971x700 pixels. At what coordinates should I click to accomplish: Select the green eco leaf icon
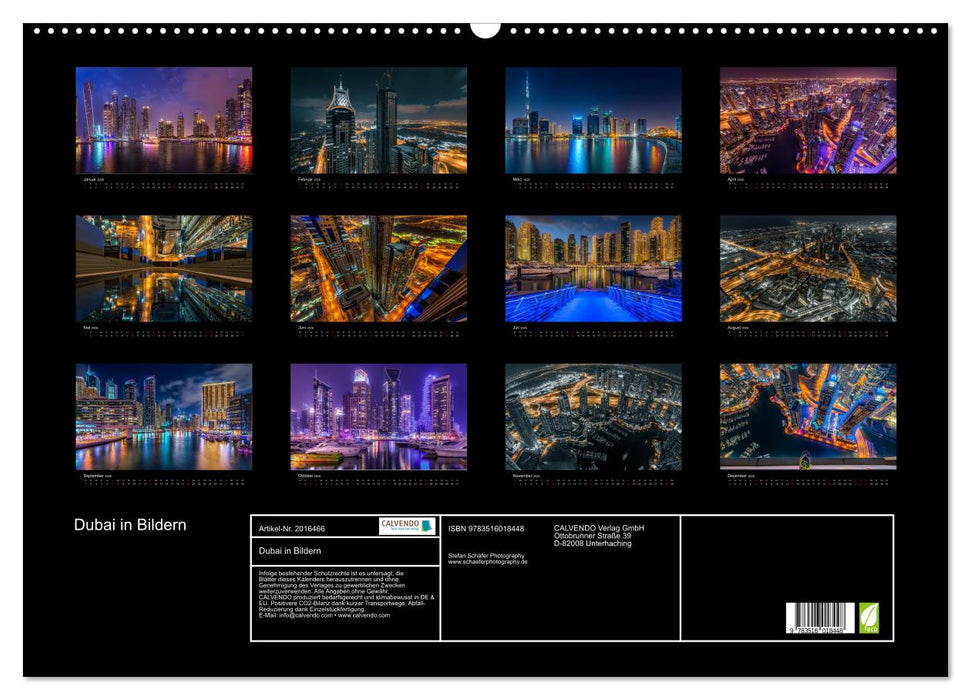click(869, 618)
